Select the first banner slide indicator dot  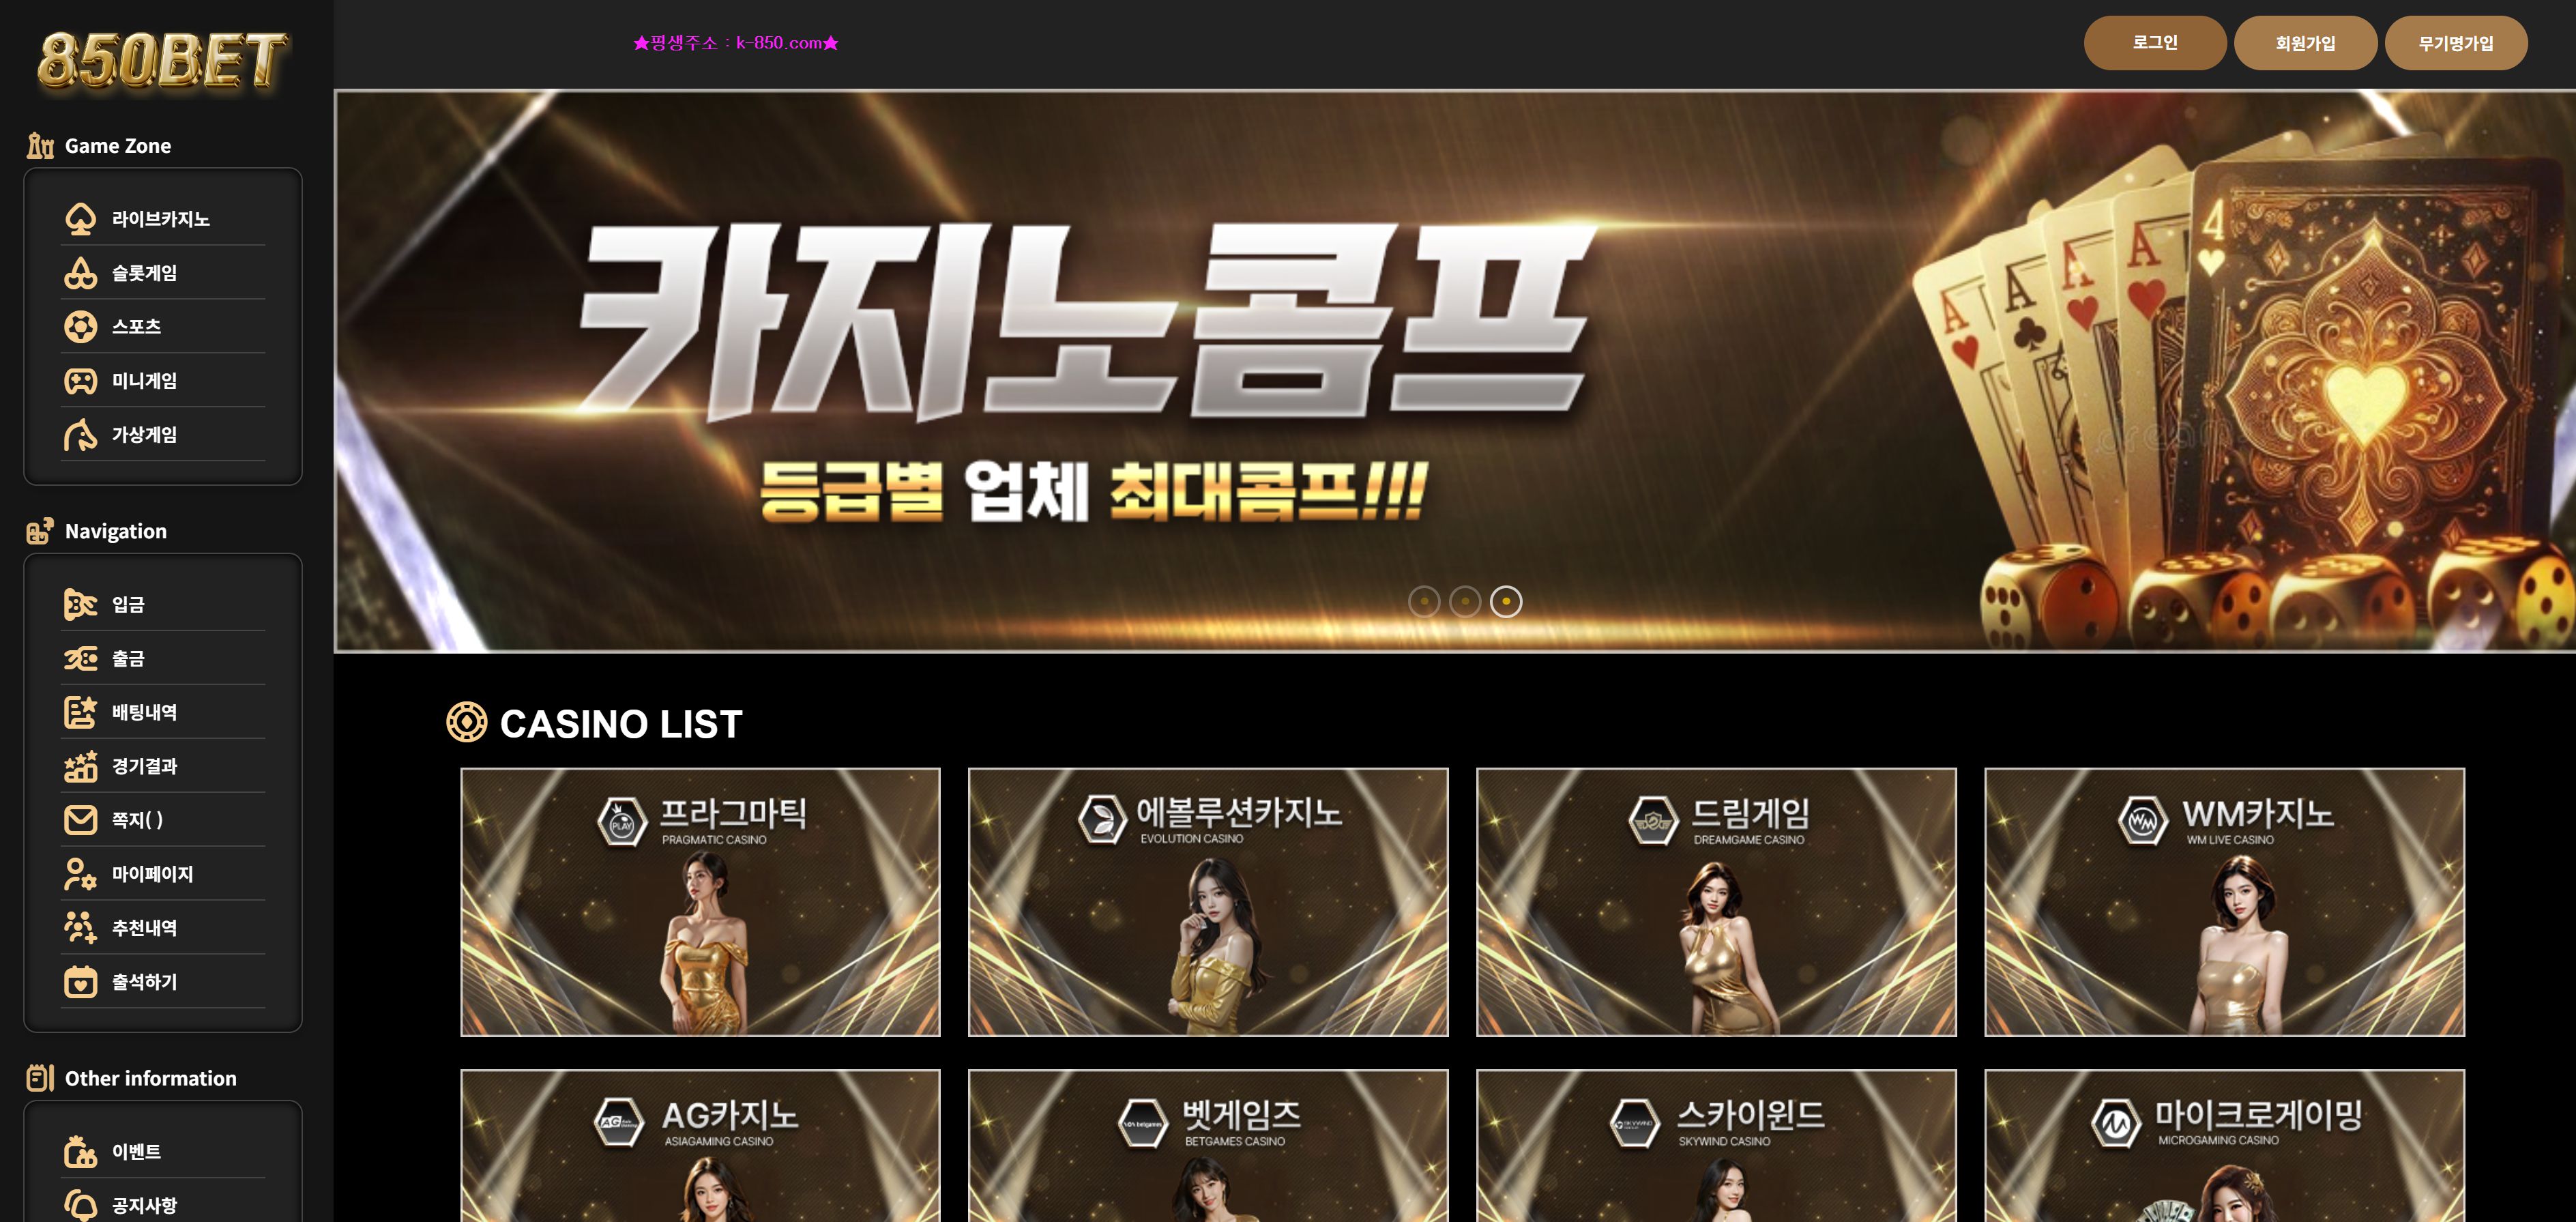pos(1424,601)
